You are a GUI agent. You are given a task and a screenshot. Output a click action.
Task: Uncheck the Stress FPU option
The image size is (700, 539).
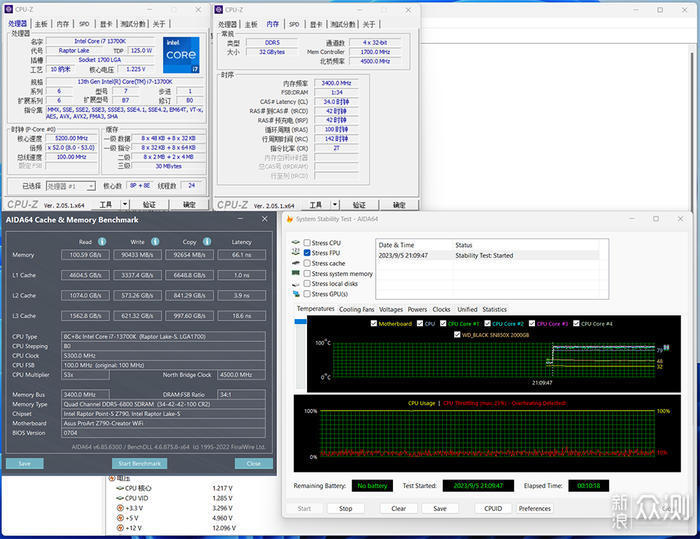coord(307,253)
